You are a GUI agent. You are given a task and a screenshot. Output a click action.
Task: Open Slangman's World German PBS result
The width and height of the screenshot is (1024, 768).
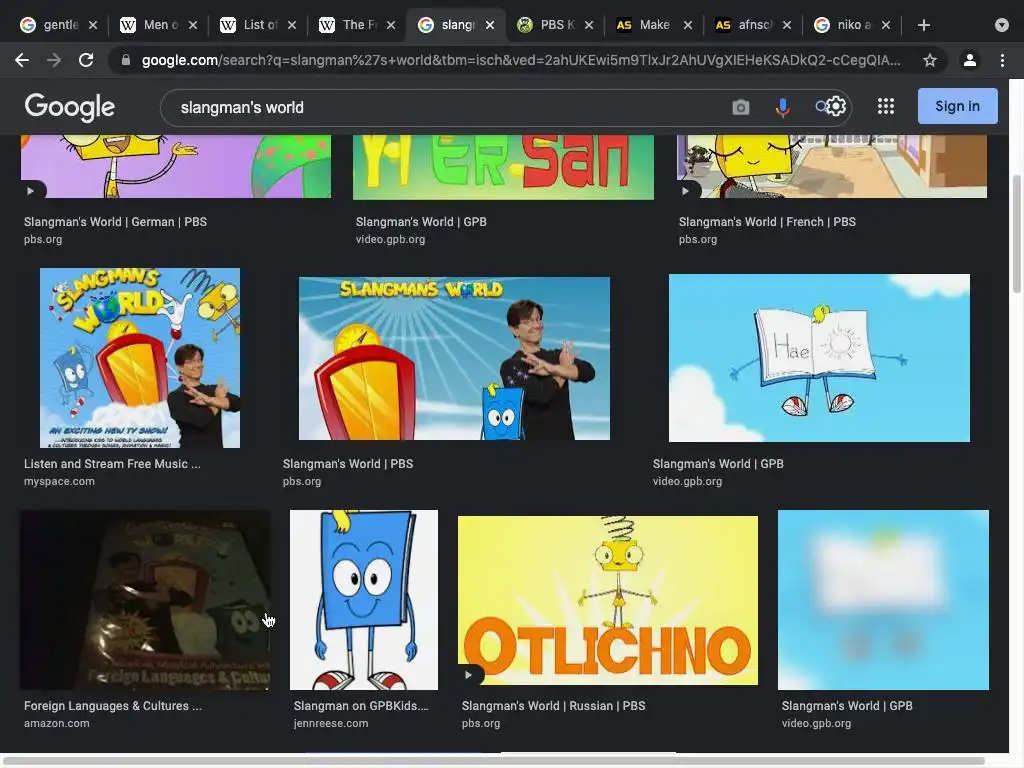(116, 222)
